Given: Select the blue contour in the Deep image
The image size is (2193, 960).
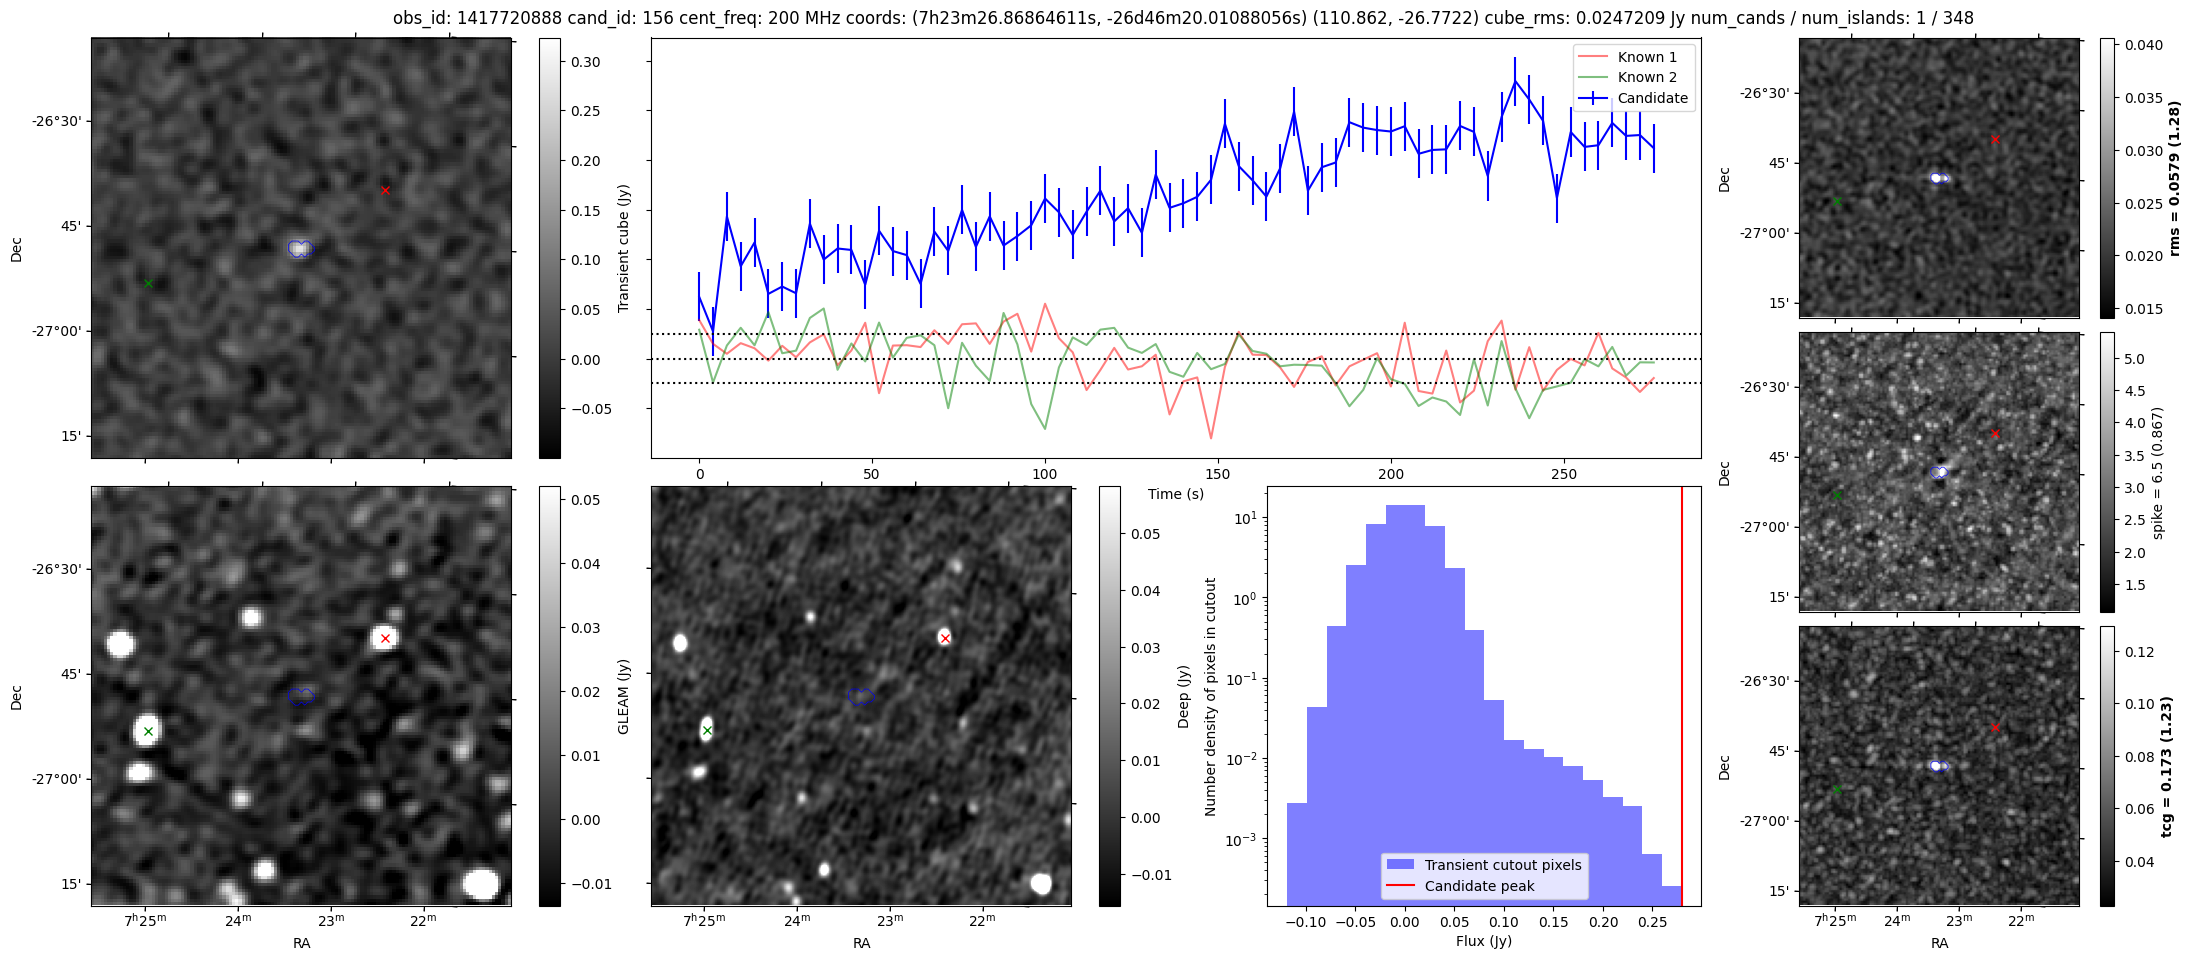Looking at the screenshot, I should [860, 696].
